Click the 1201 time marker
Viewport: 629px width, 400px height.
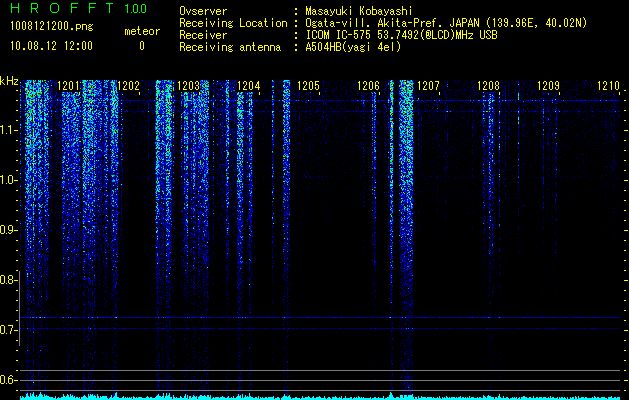click(69, 86)
